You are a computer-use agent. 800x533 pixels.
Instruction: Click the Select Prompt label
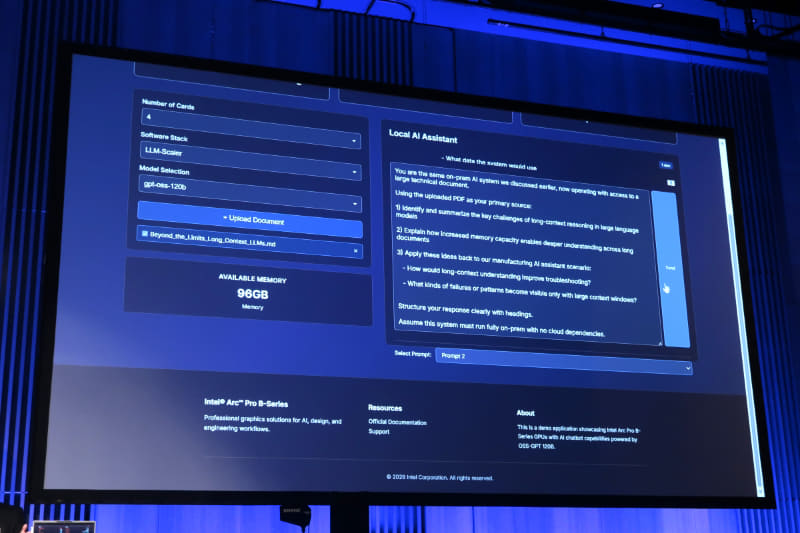[x=412, y=353]
